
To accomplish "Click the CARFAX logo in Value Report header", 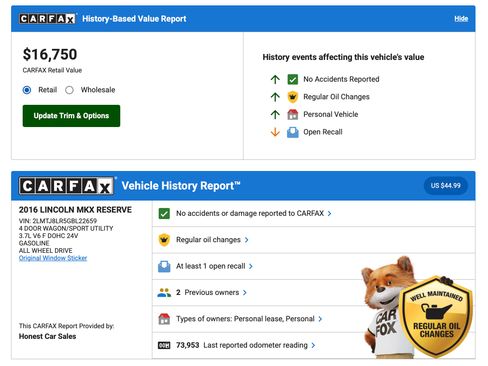I will (47, 19).
